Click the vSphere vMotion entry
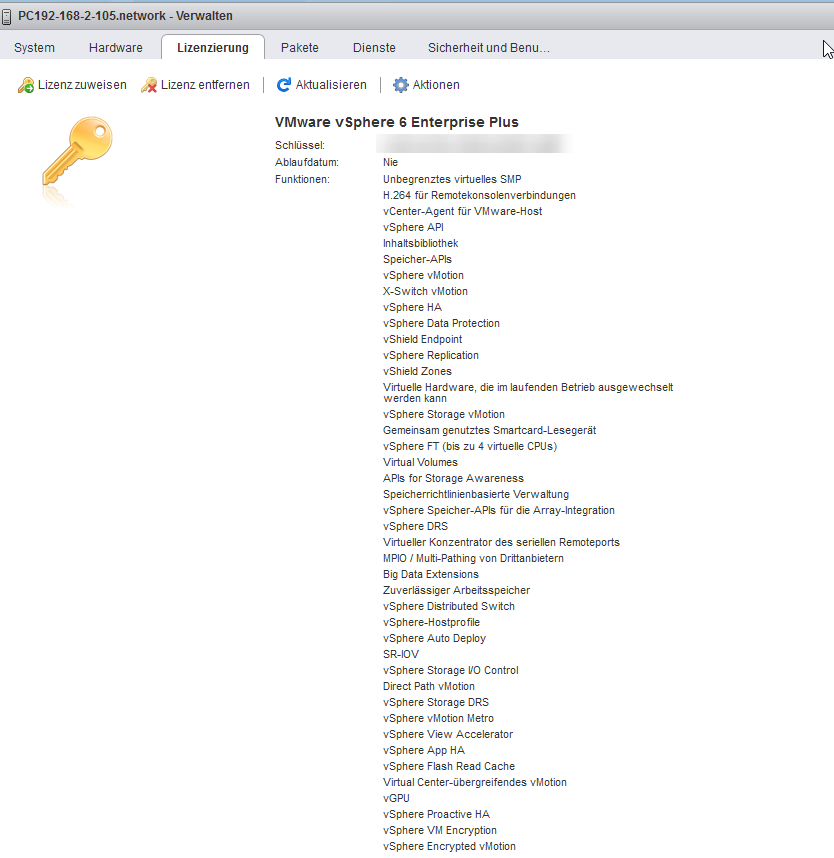Screen dimensions: 834x858 click(x=424, y=275)
